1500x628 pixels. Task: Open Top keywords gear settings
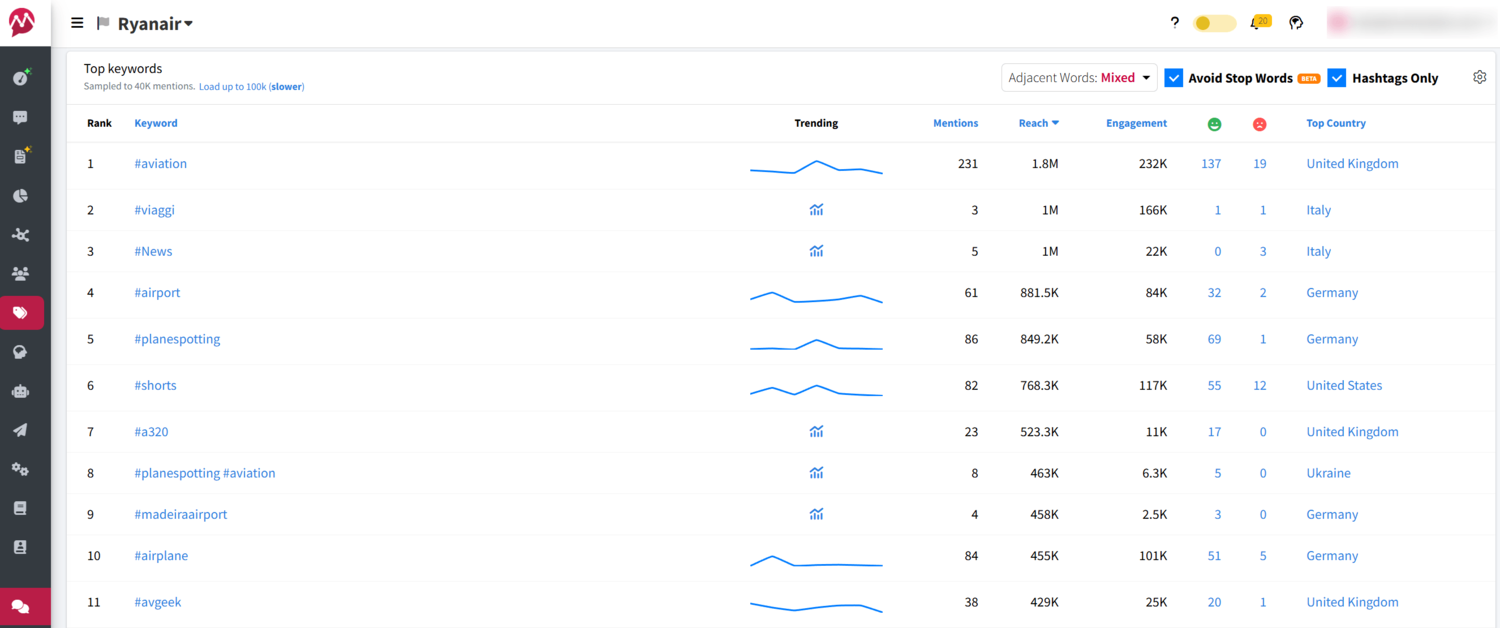point(1480,77)
